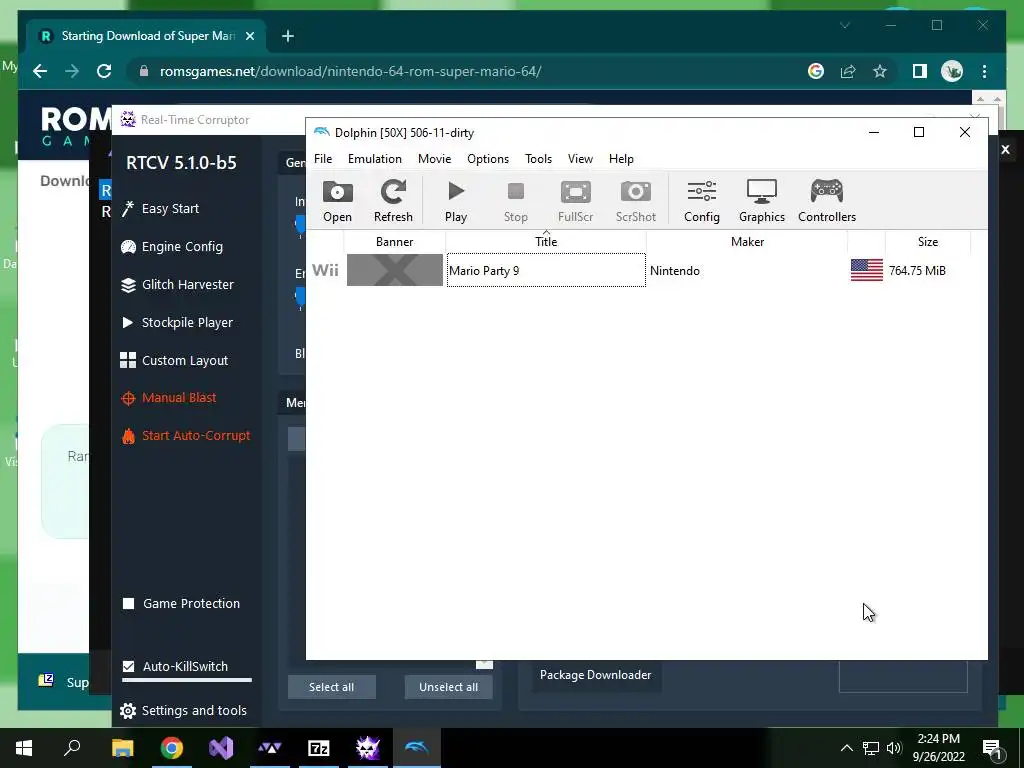The image size is (1024, 768).
Task: Click the Nintendo maker cell
Action: [x=675, y=270]
